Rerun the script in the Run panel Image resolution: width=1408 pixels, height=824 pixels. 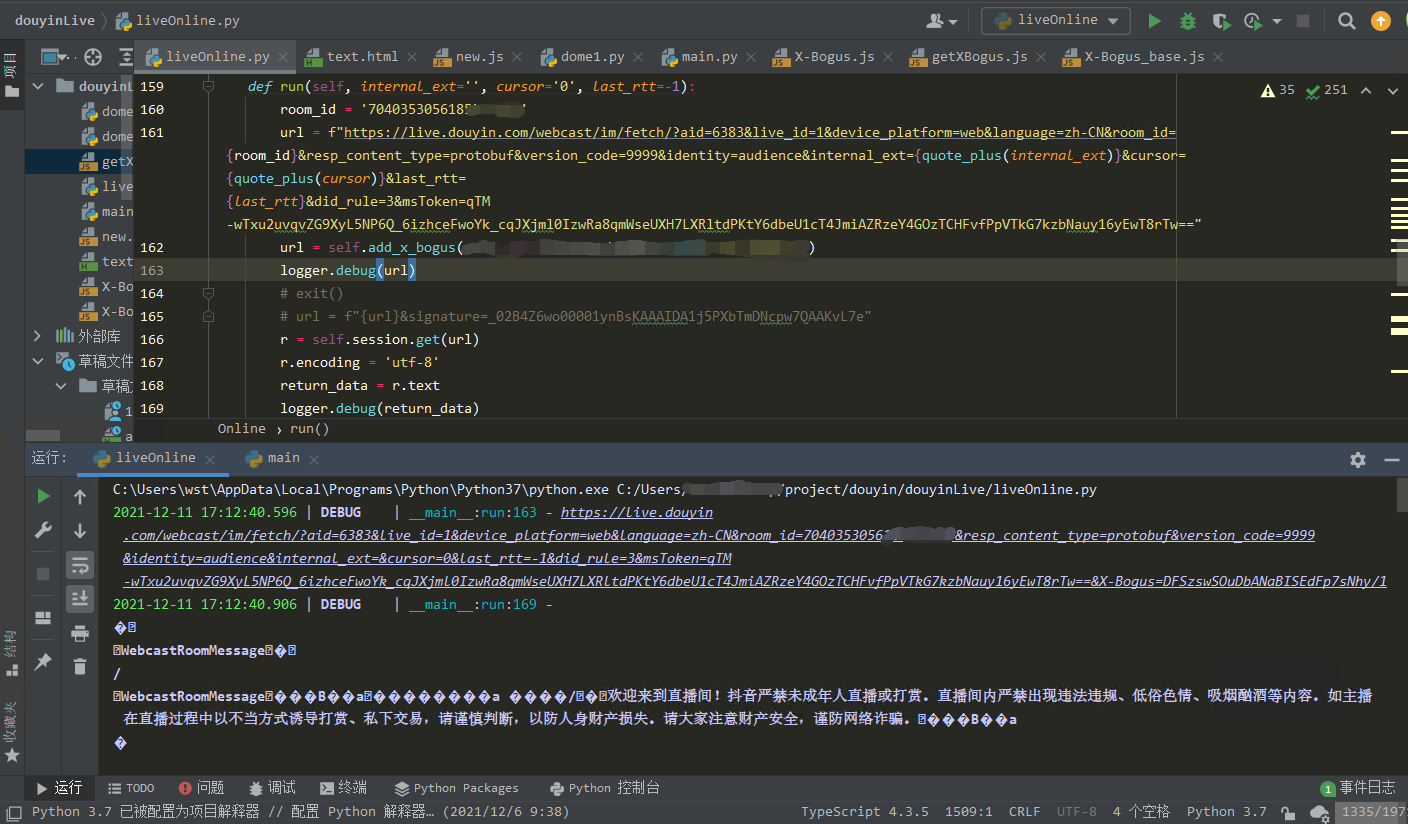click(43, 496)
